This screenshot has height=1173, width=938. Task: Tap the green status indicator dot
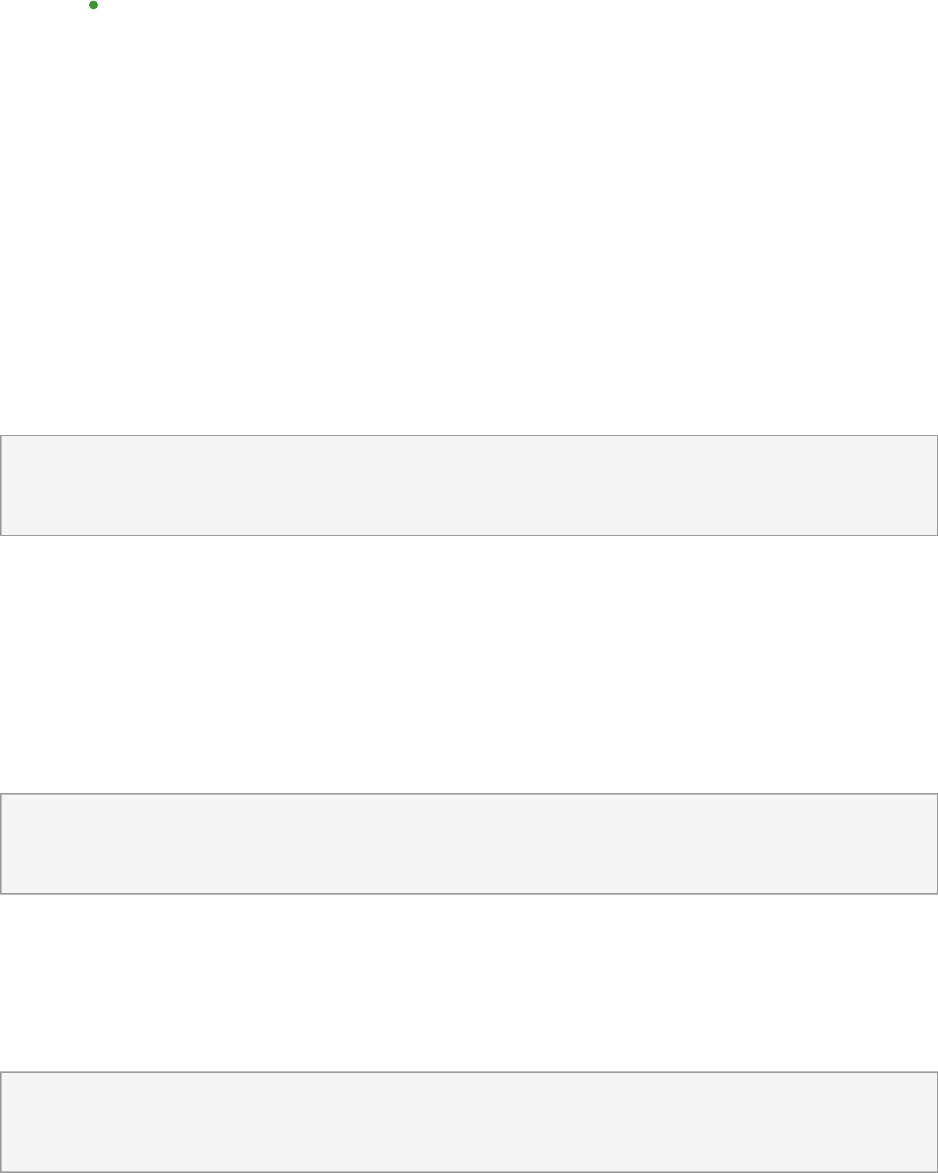tap(94, 5)
